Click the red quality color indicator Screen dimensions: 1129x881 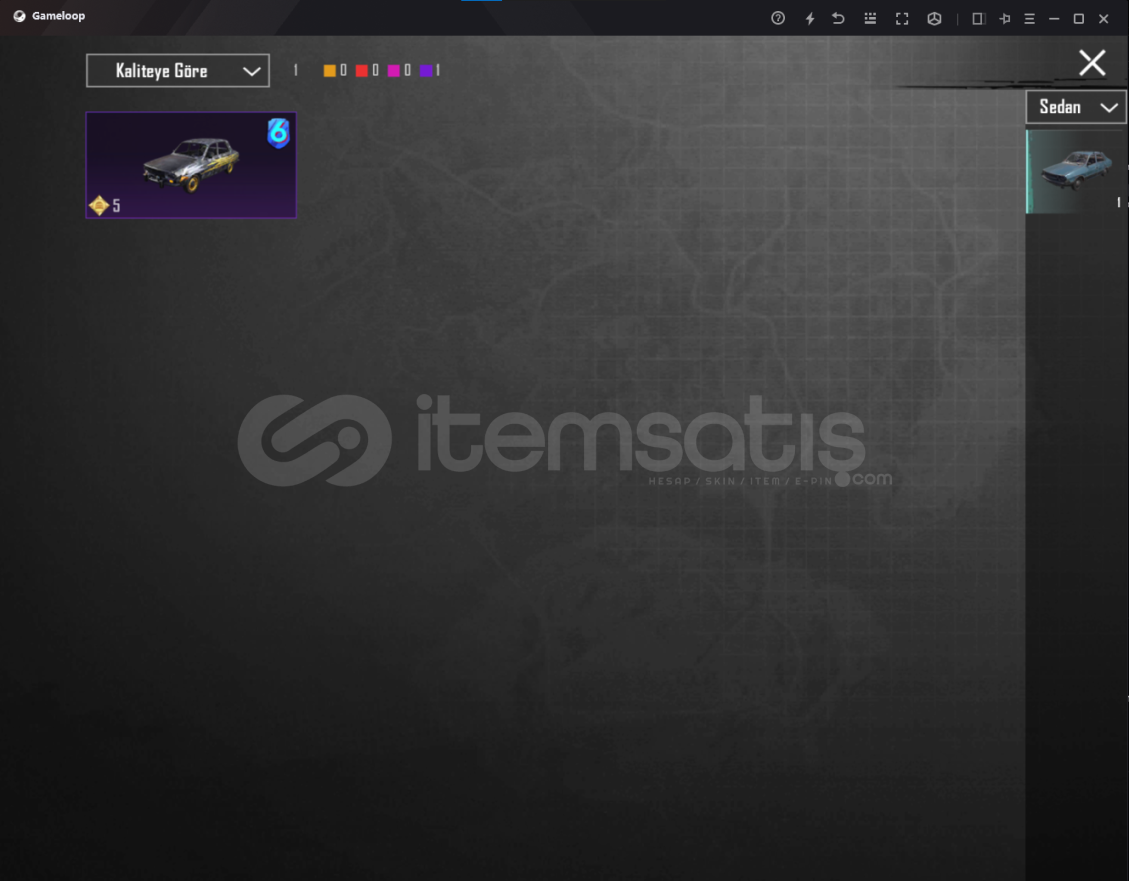[x=361, y=71]
